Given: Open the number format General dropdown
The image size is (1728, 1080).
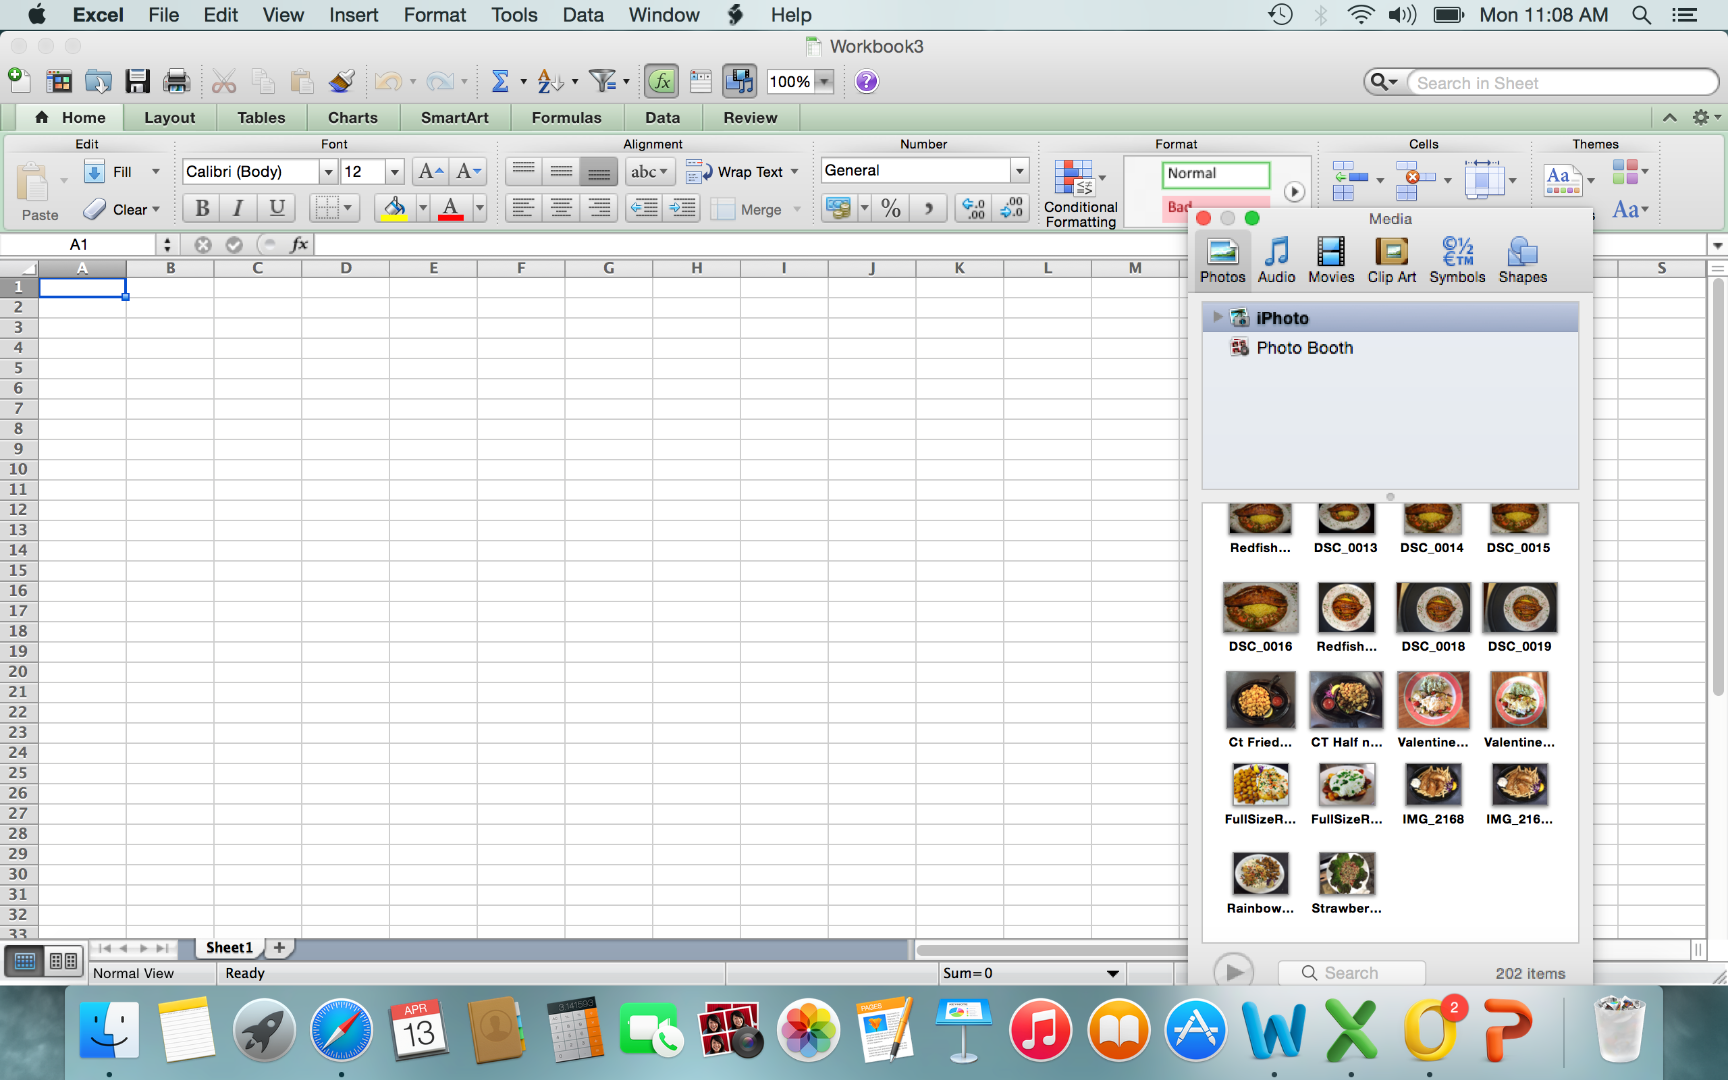Looking at the screenshot, I should click(x=1020, y=171).
